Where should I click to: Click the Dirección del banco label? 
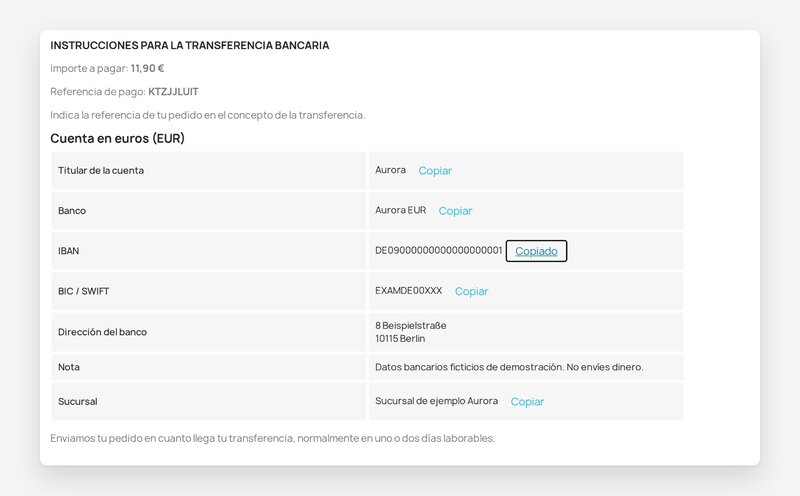(103, 332)
